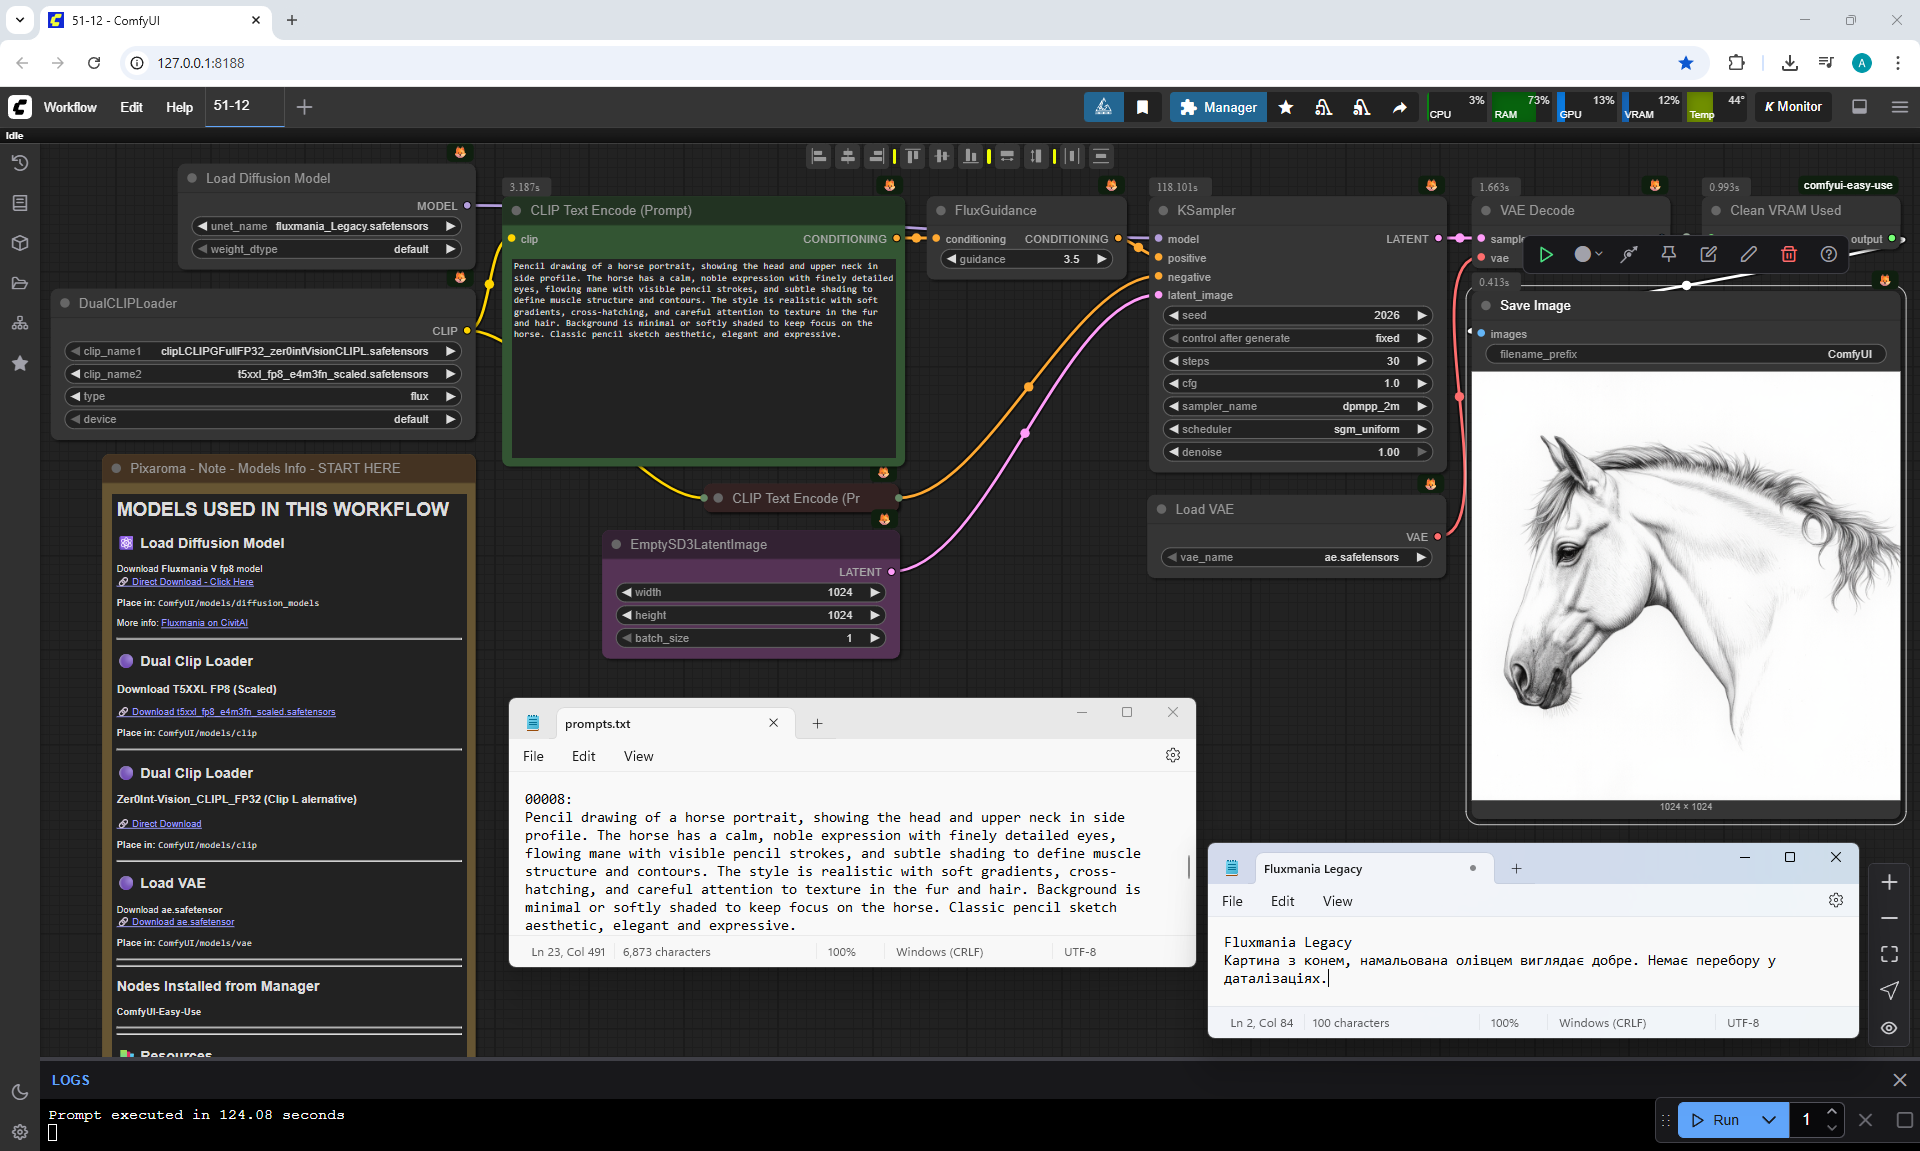Open the node help question-mark icon

[1829, 254]
